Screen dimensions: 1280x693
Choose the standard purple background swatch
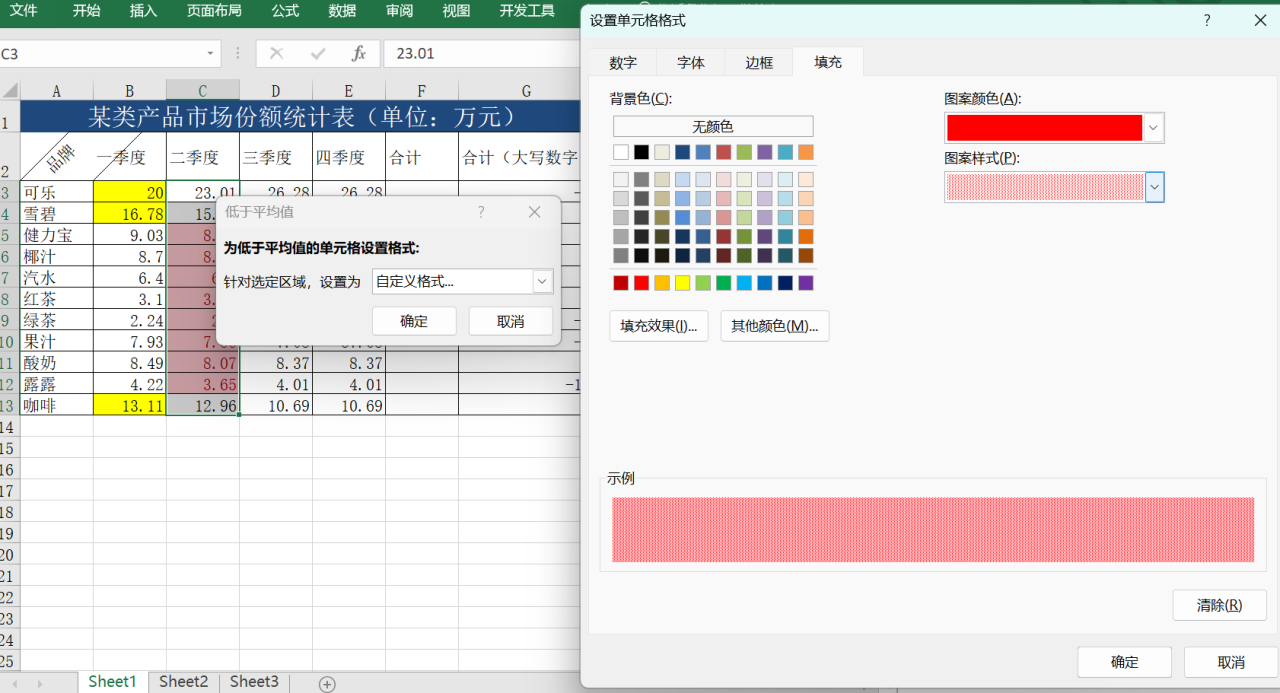coord(806,283)
